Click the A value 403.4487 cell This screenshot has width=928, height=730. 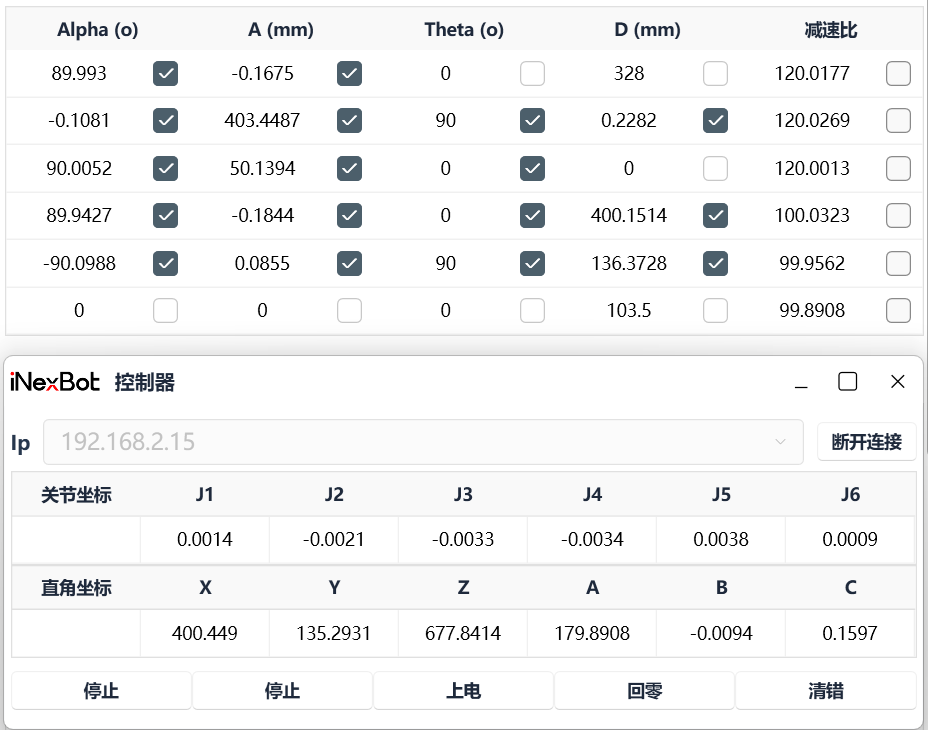click(x=262, y=121)
